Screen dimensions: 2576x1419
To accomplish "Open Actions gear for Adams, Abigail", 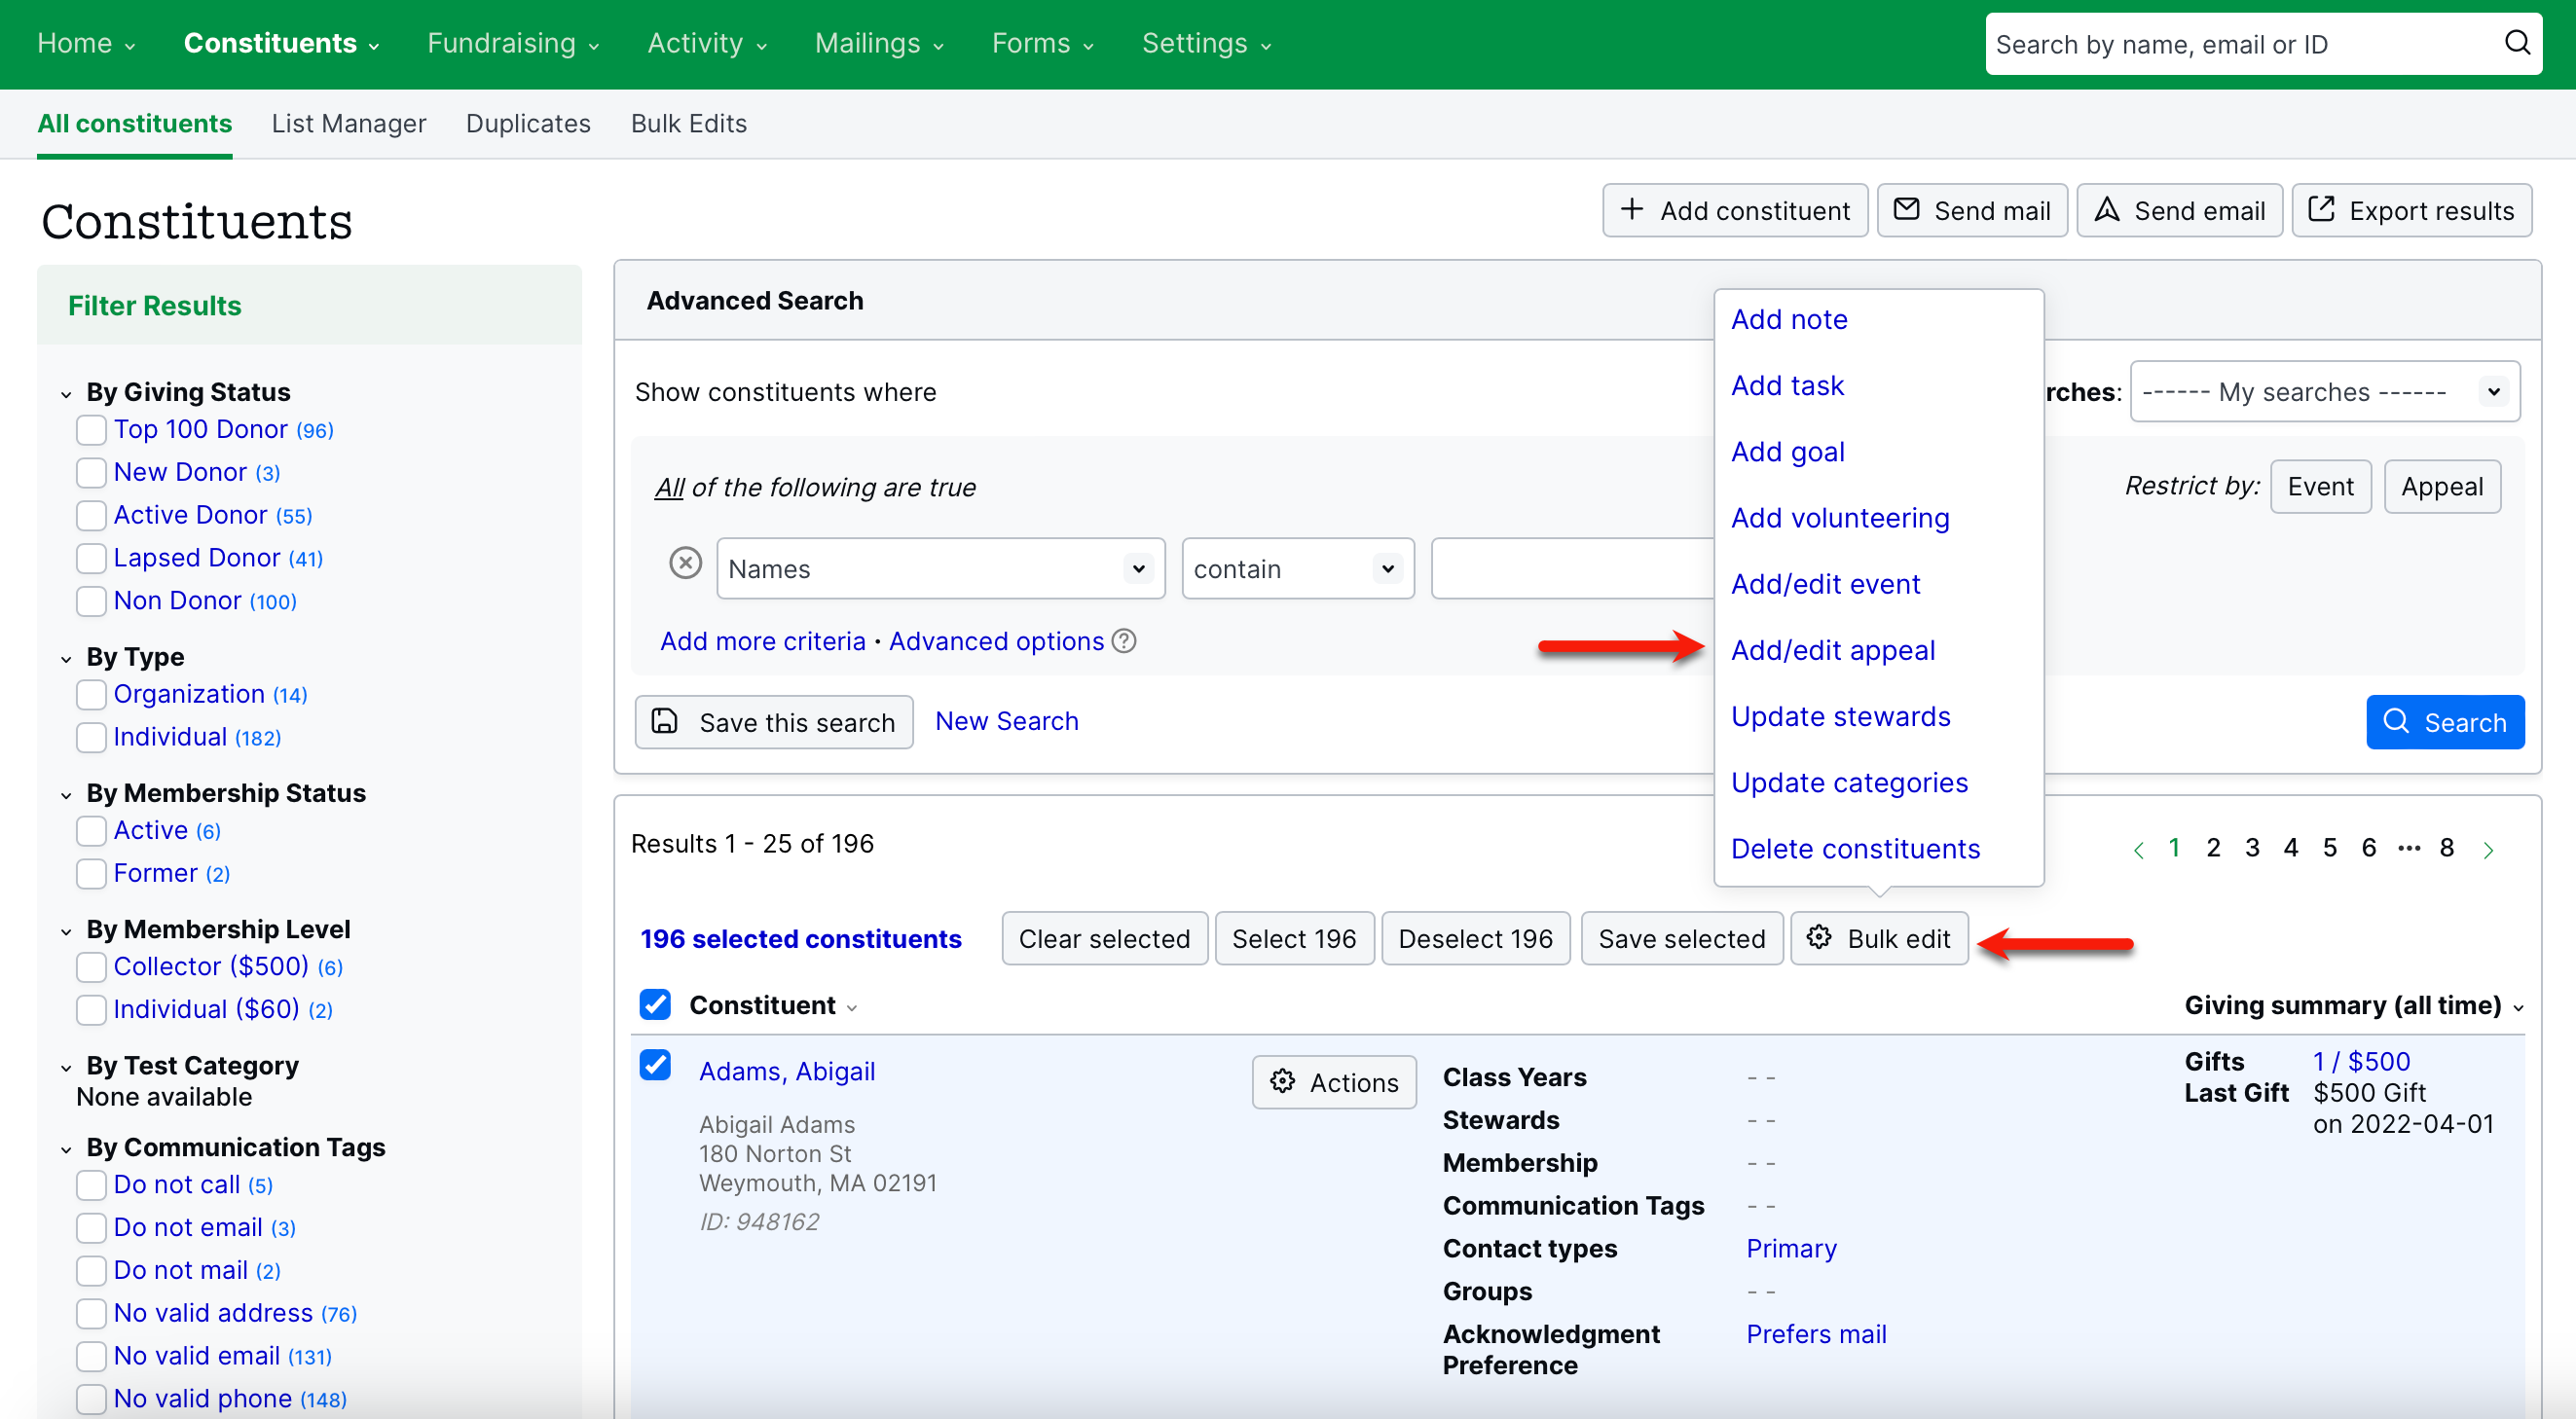I will coord(1333,1082).
